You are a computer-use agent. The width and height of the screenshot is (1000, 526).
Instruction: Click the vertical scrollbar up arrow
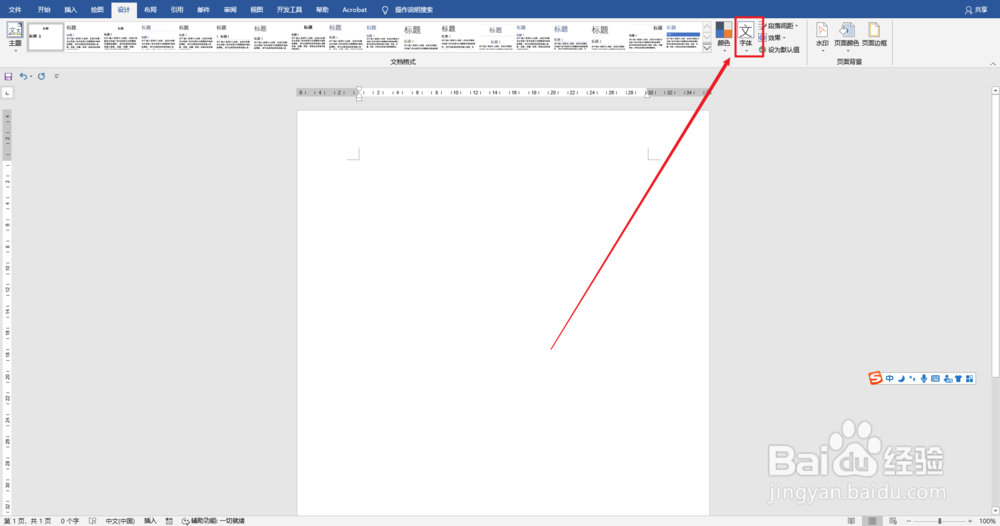pyautogui.click(x=995, y=91)
